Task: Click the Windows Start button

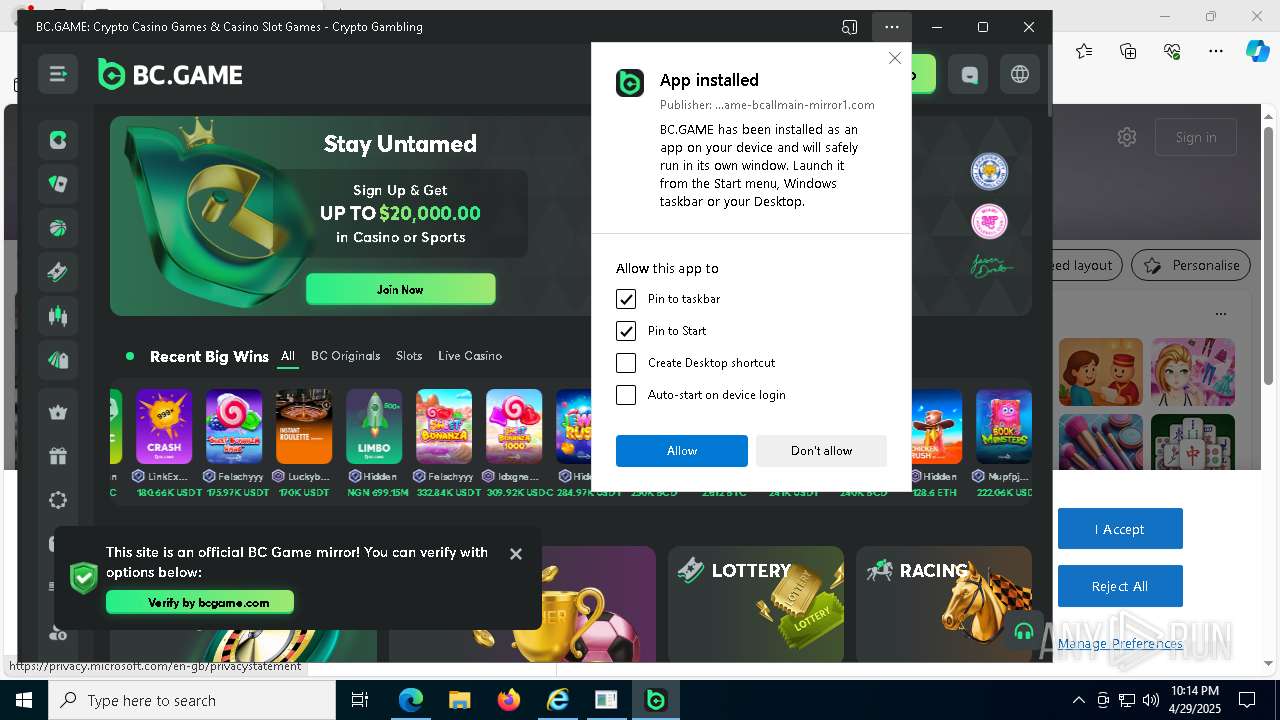Action: [24, 700]
